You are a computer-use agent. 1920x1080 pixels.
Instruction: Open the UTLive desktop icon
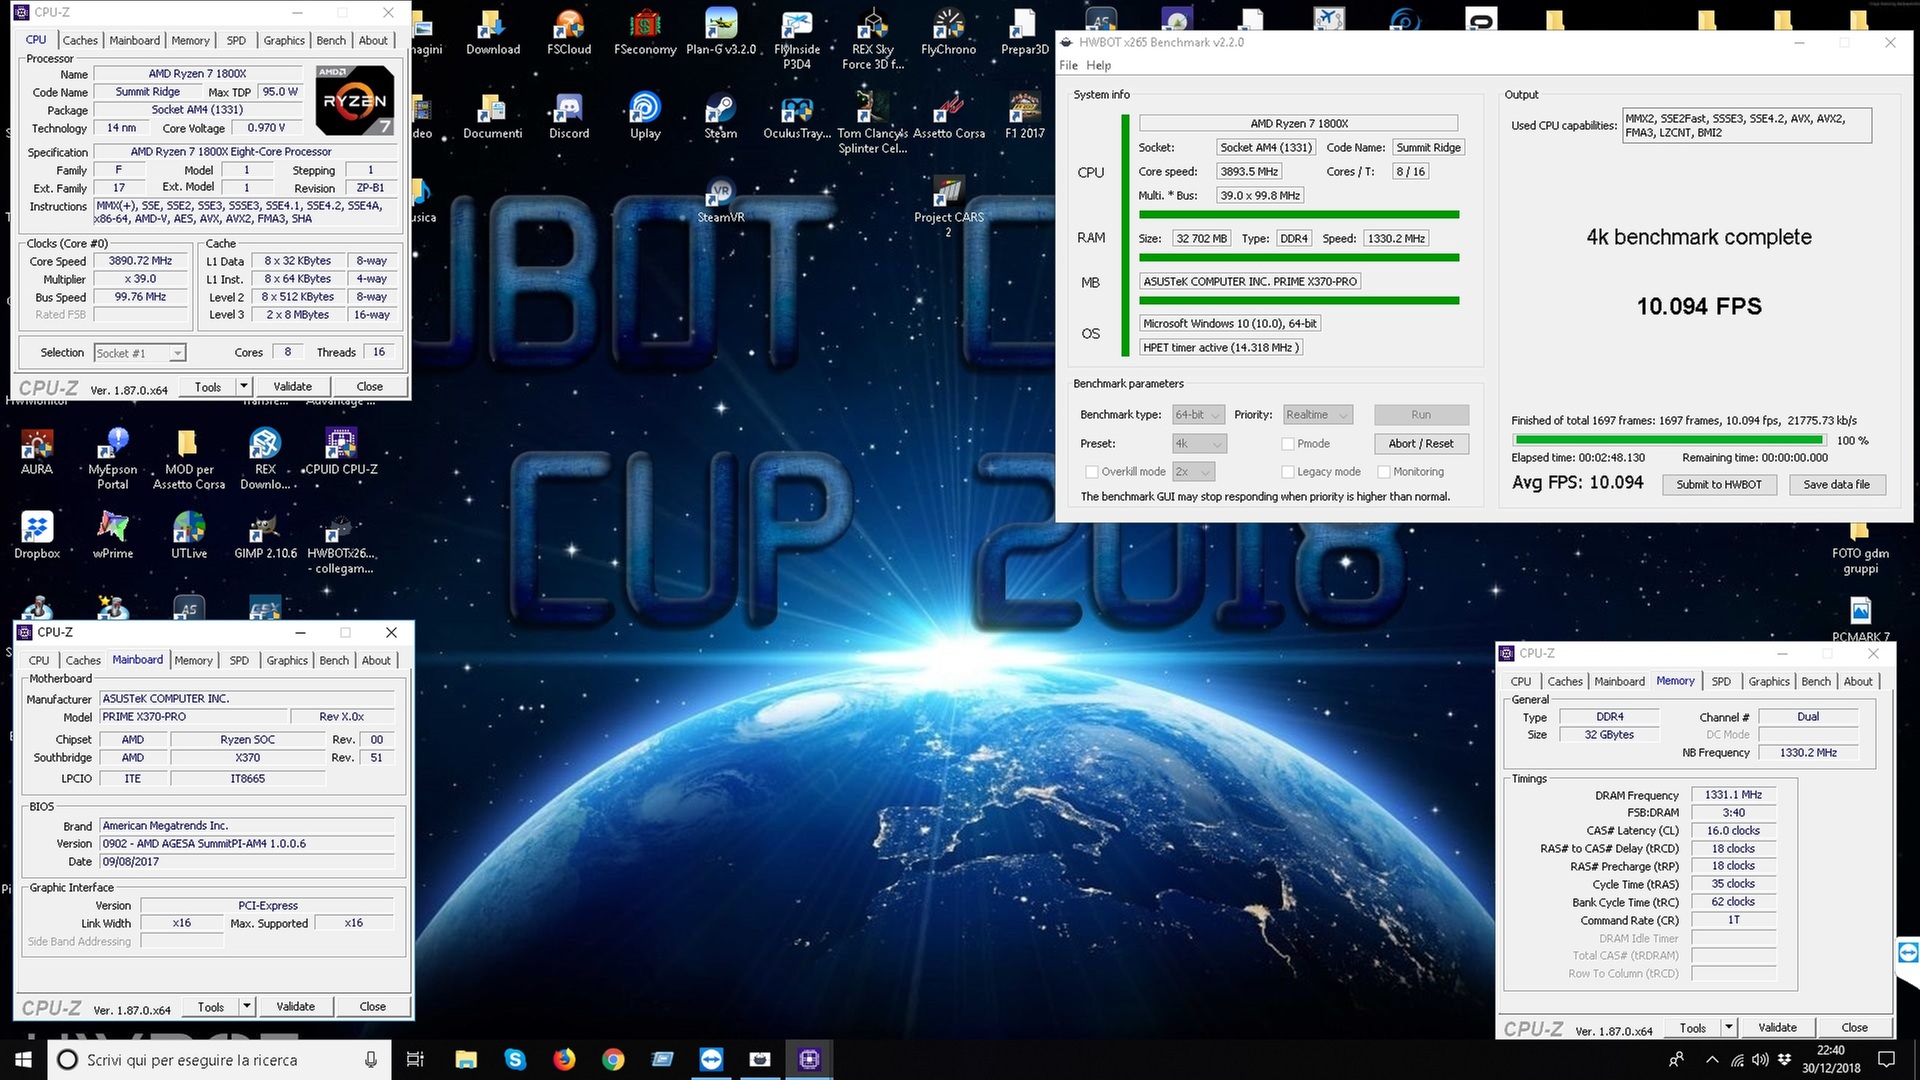pyautogui.click(x=189, y=535)
